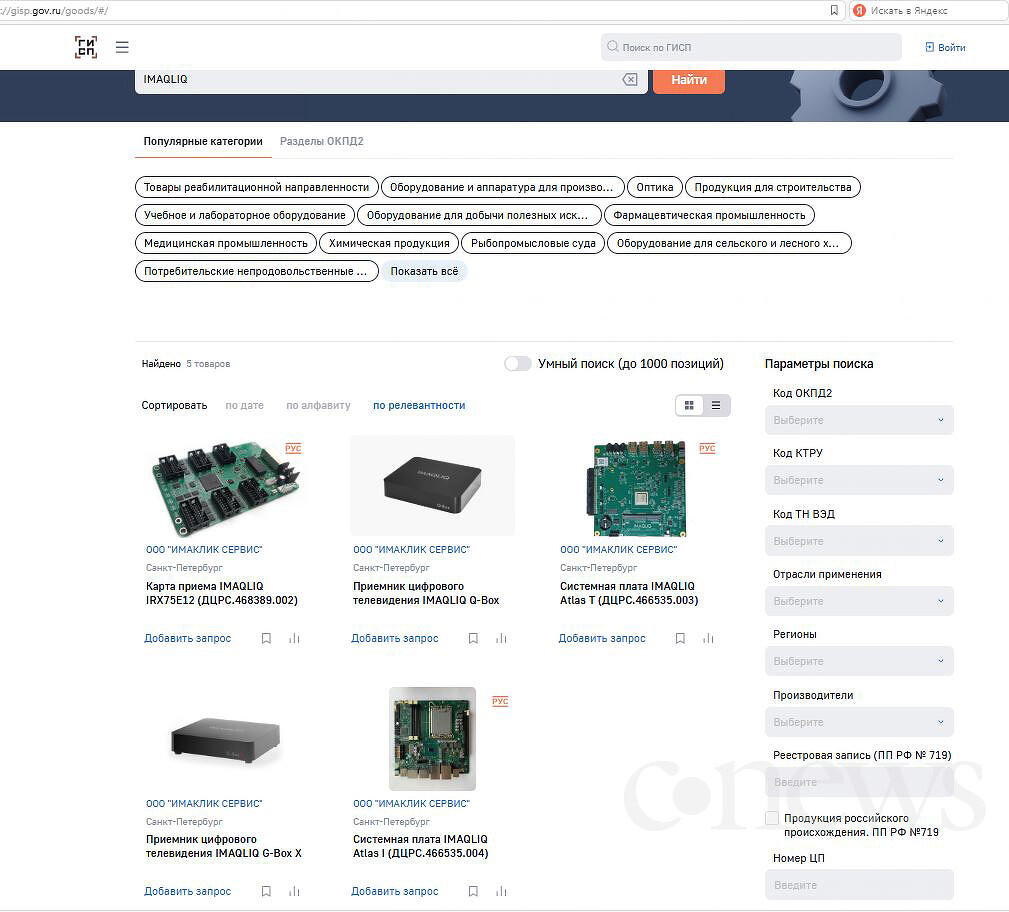Switch to grid view icon
Viewport: 1009px width, 912px height.
tap(689, 405)
